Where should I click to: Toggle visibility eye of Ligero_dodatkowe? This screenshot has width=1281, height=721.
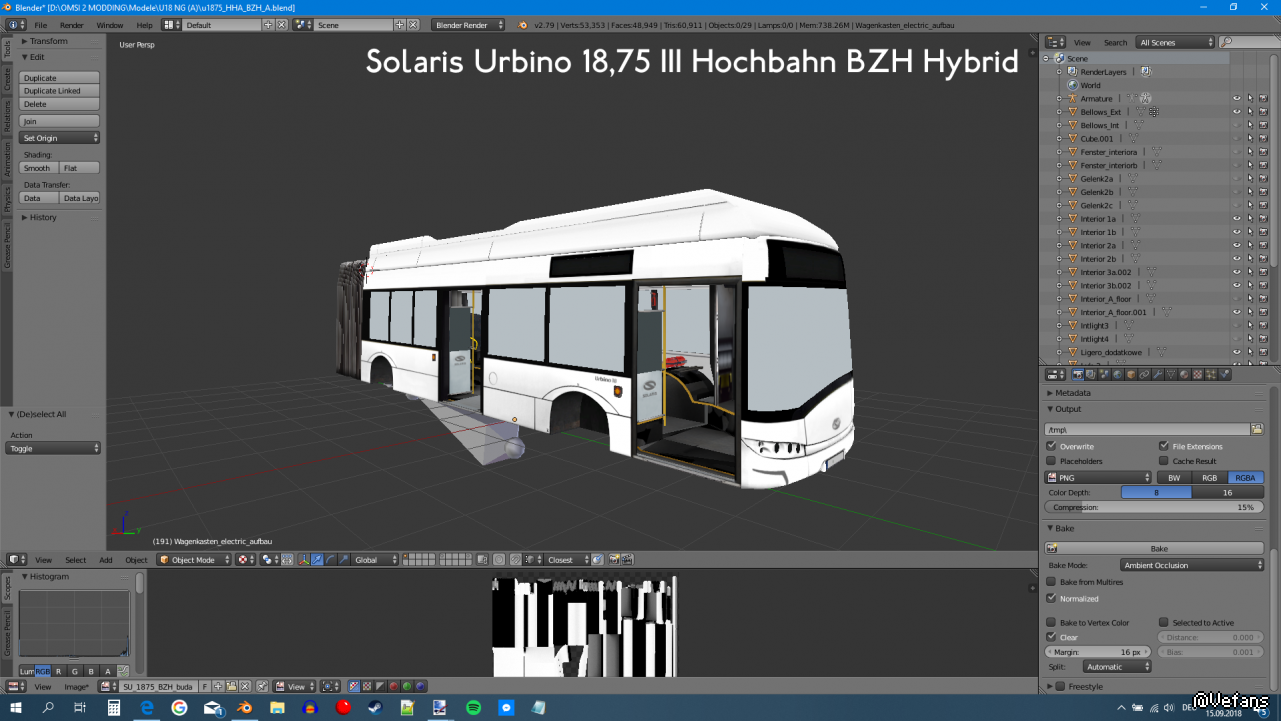pos(1236,352)
